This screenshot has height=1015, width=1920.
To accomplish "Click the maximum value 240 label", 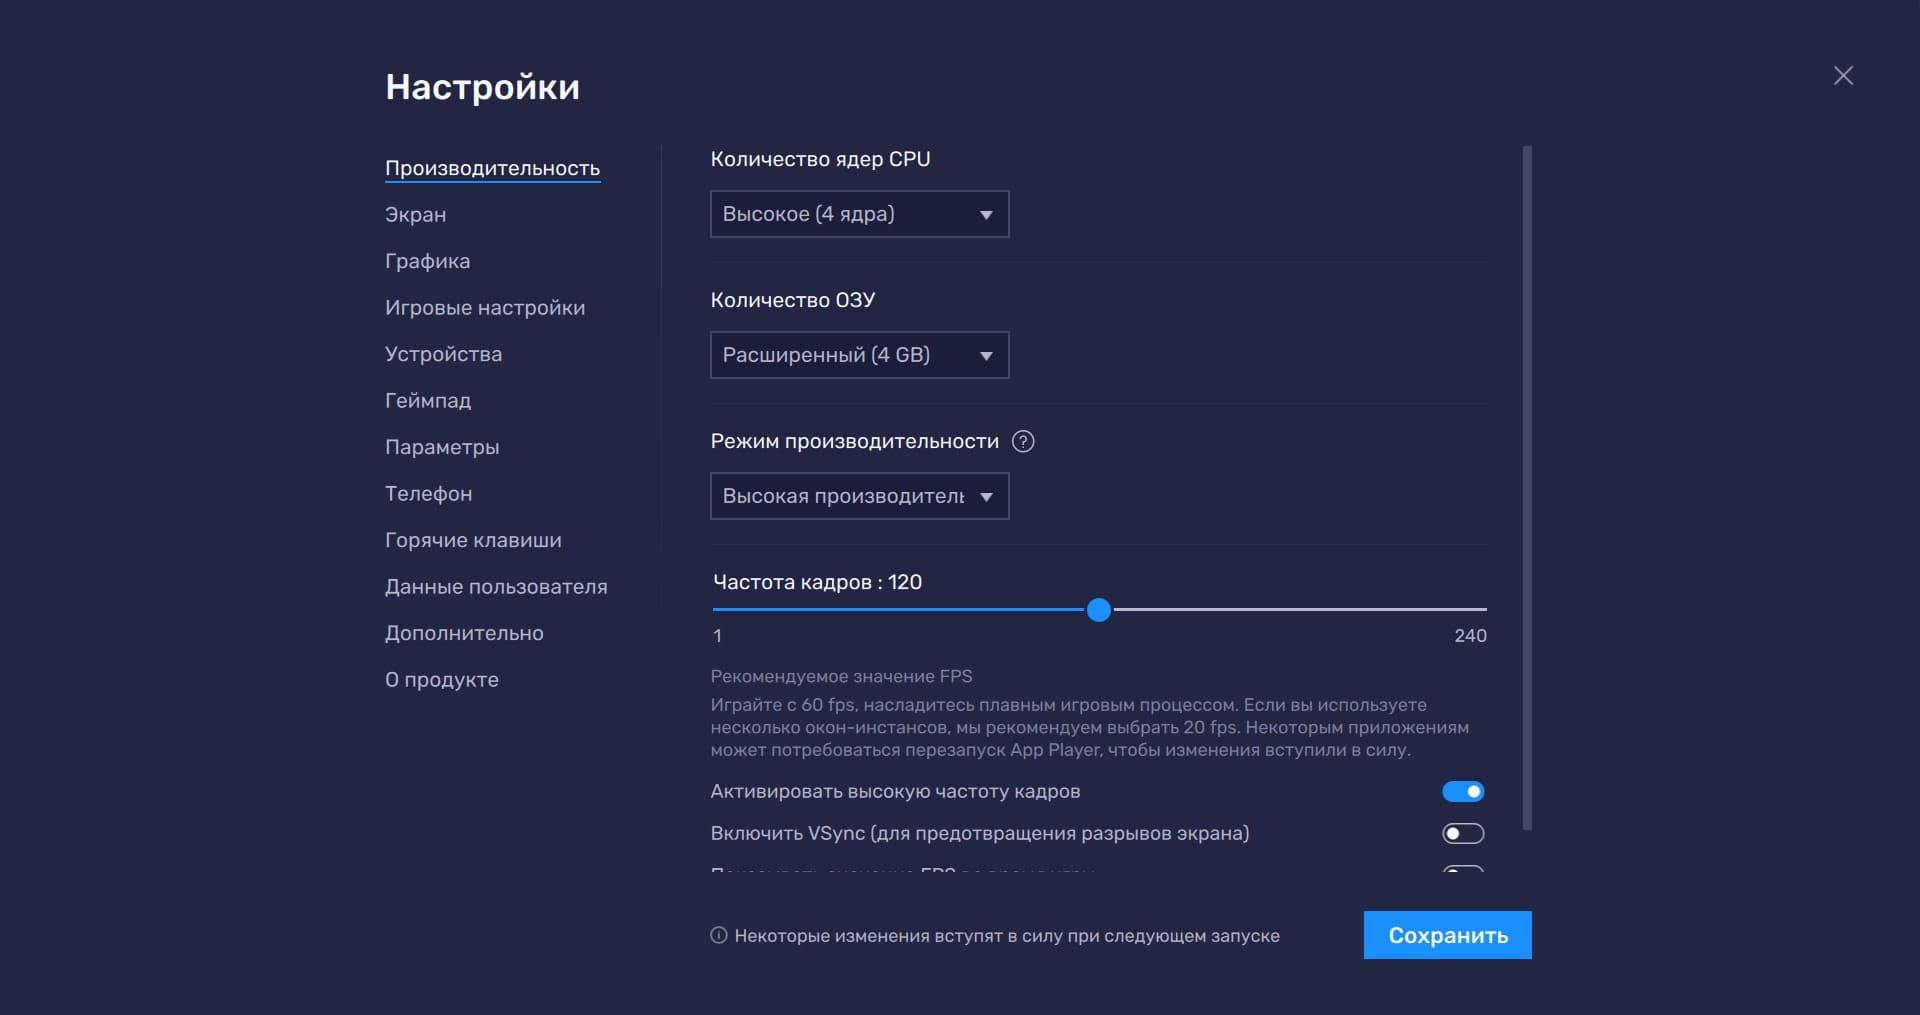I will (x=1470, y=636).
